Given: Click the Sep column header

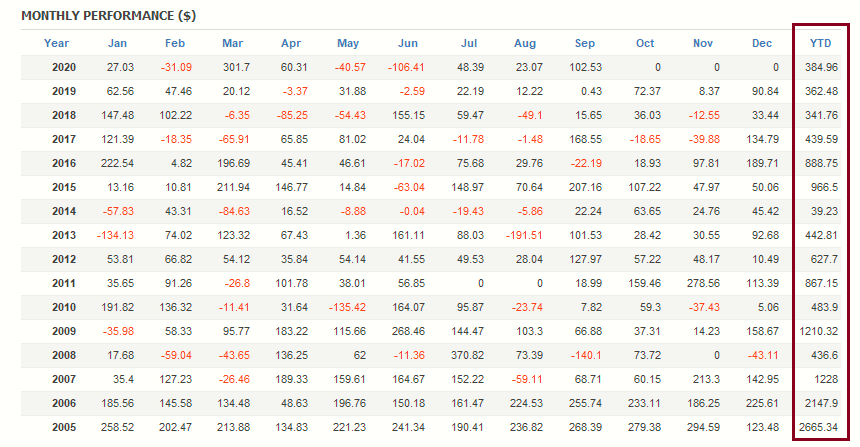Looking at the screenshot, I should (585, 43).
